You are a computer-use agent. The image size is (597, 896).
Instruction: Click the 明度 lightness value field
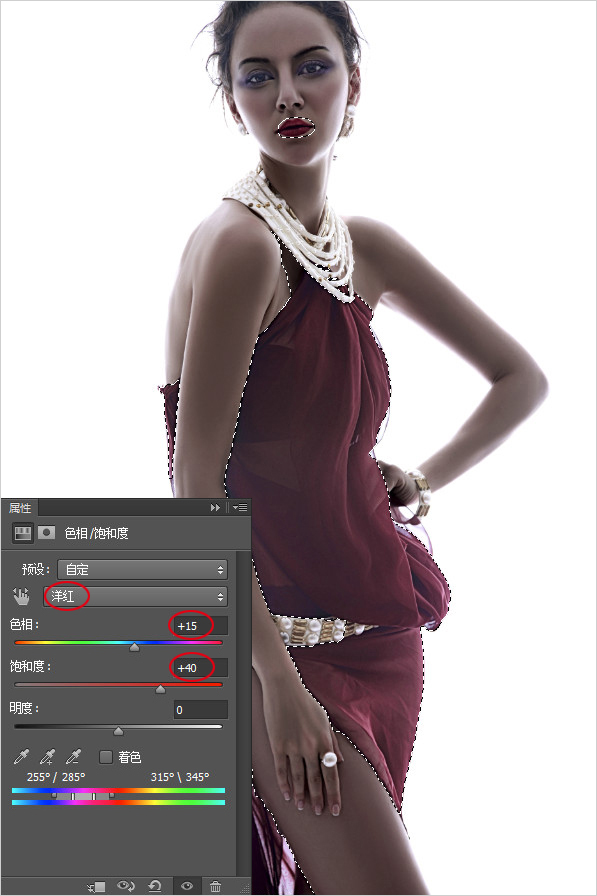[x=201, y=710]
